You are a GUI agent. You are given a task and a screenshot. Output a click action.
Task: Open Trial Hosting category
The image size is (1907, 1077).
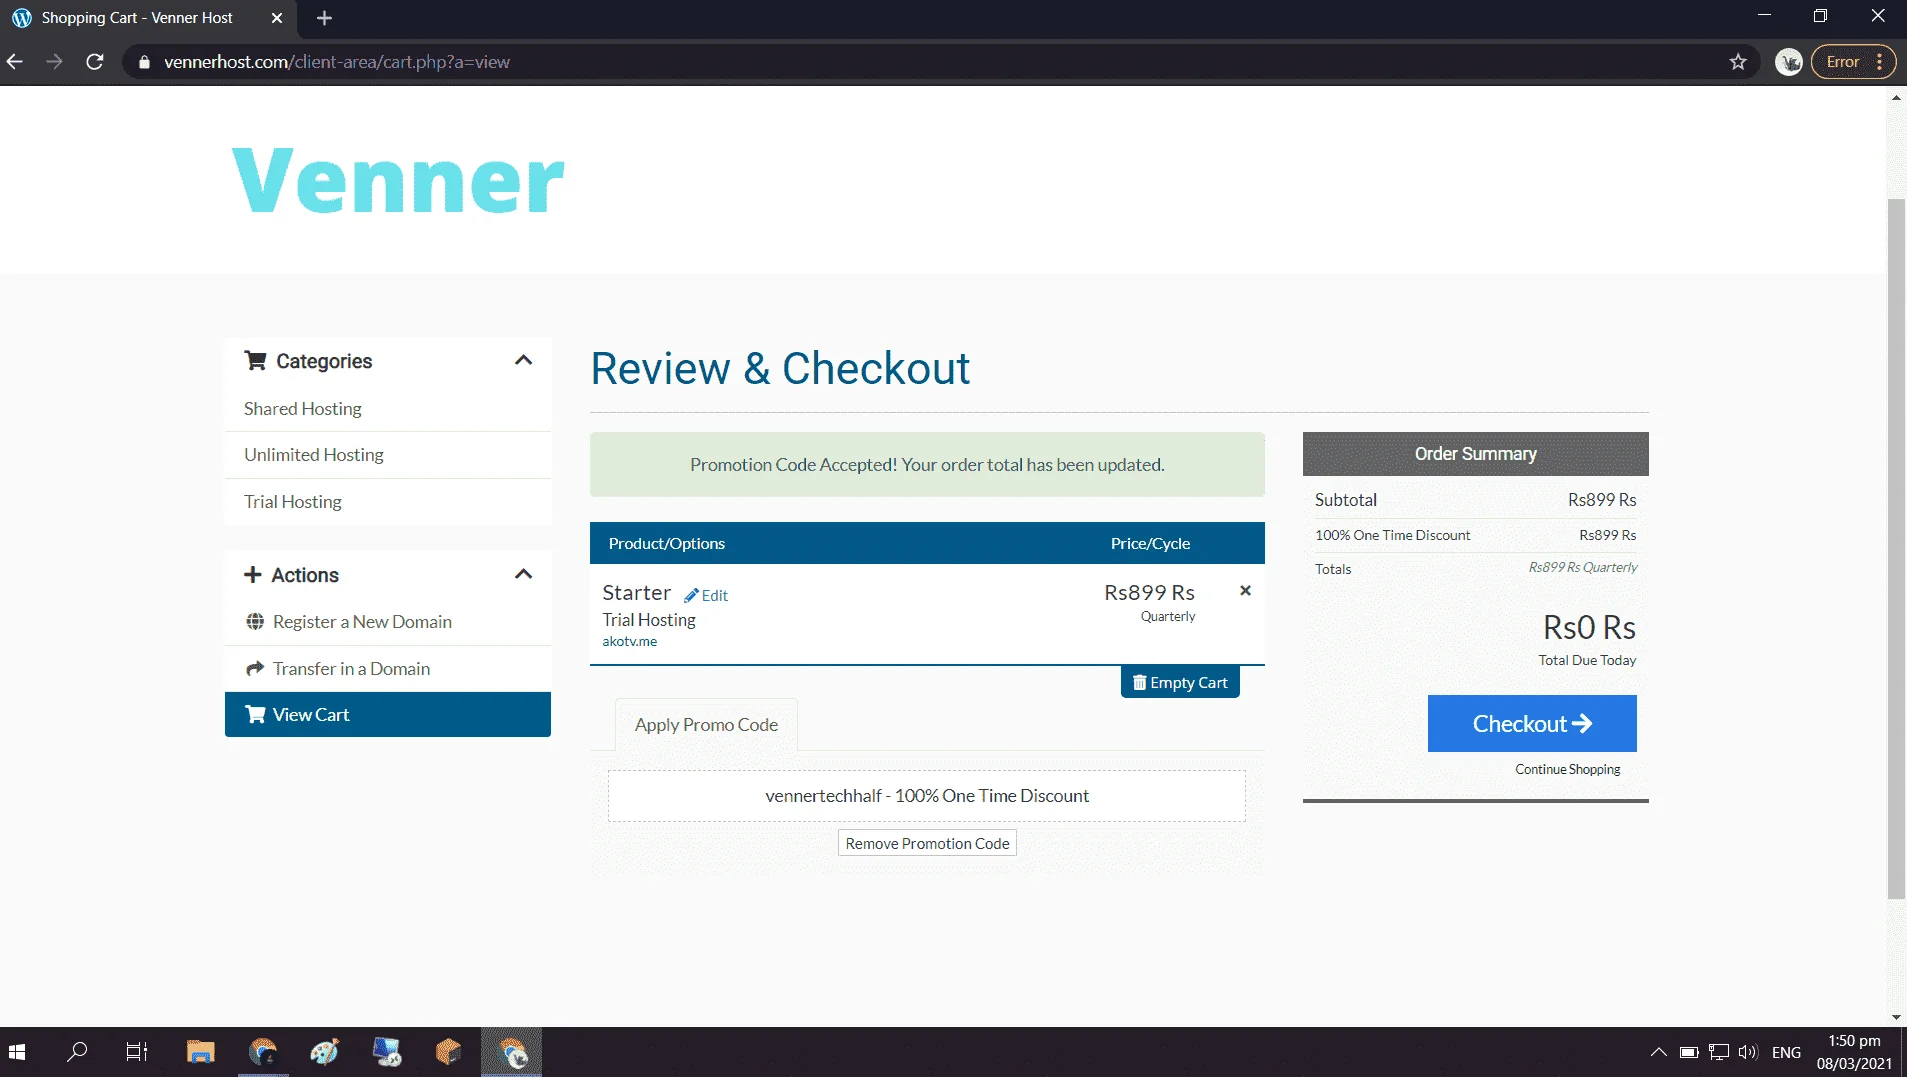(293, 501)
